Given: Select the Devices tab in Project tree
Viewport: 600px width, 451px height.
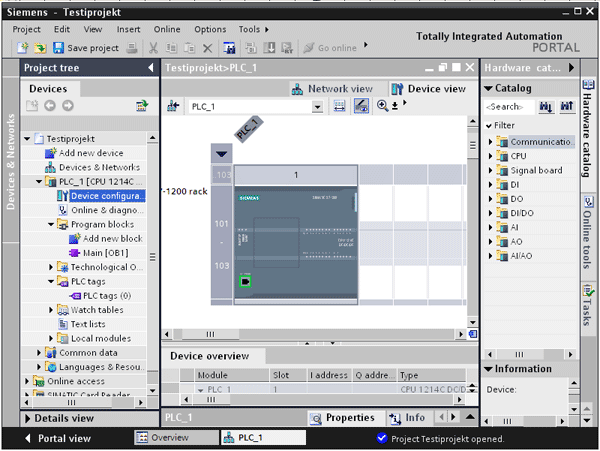Looking at the screenshot, I should (48, 89).
